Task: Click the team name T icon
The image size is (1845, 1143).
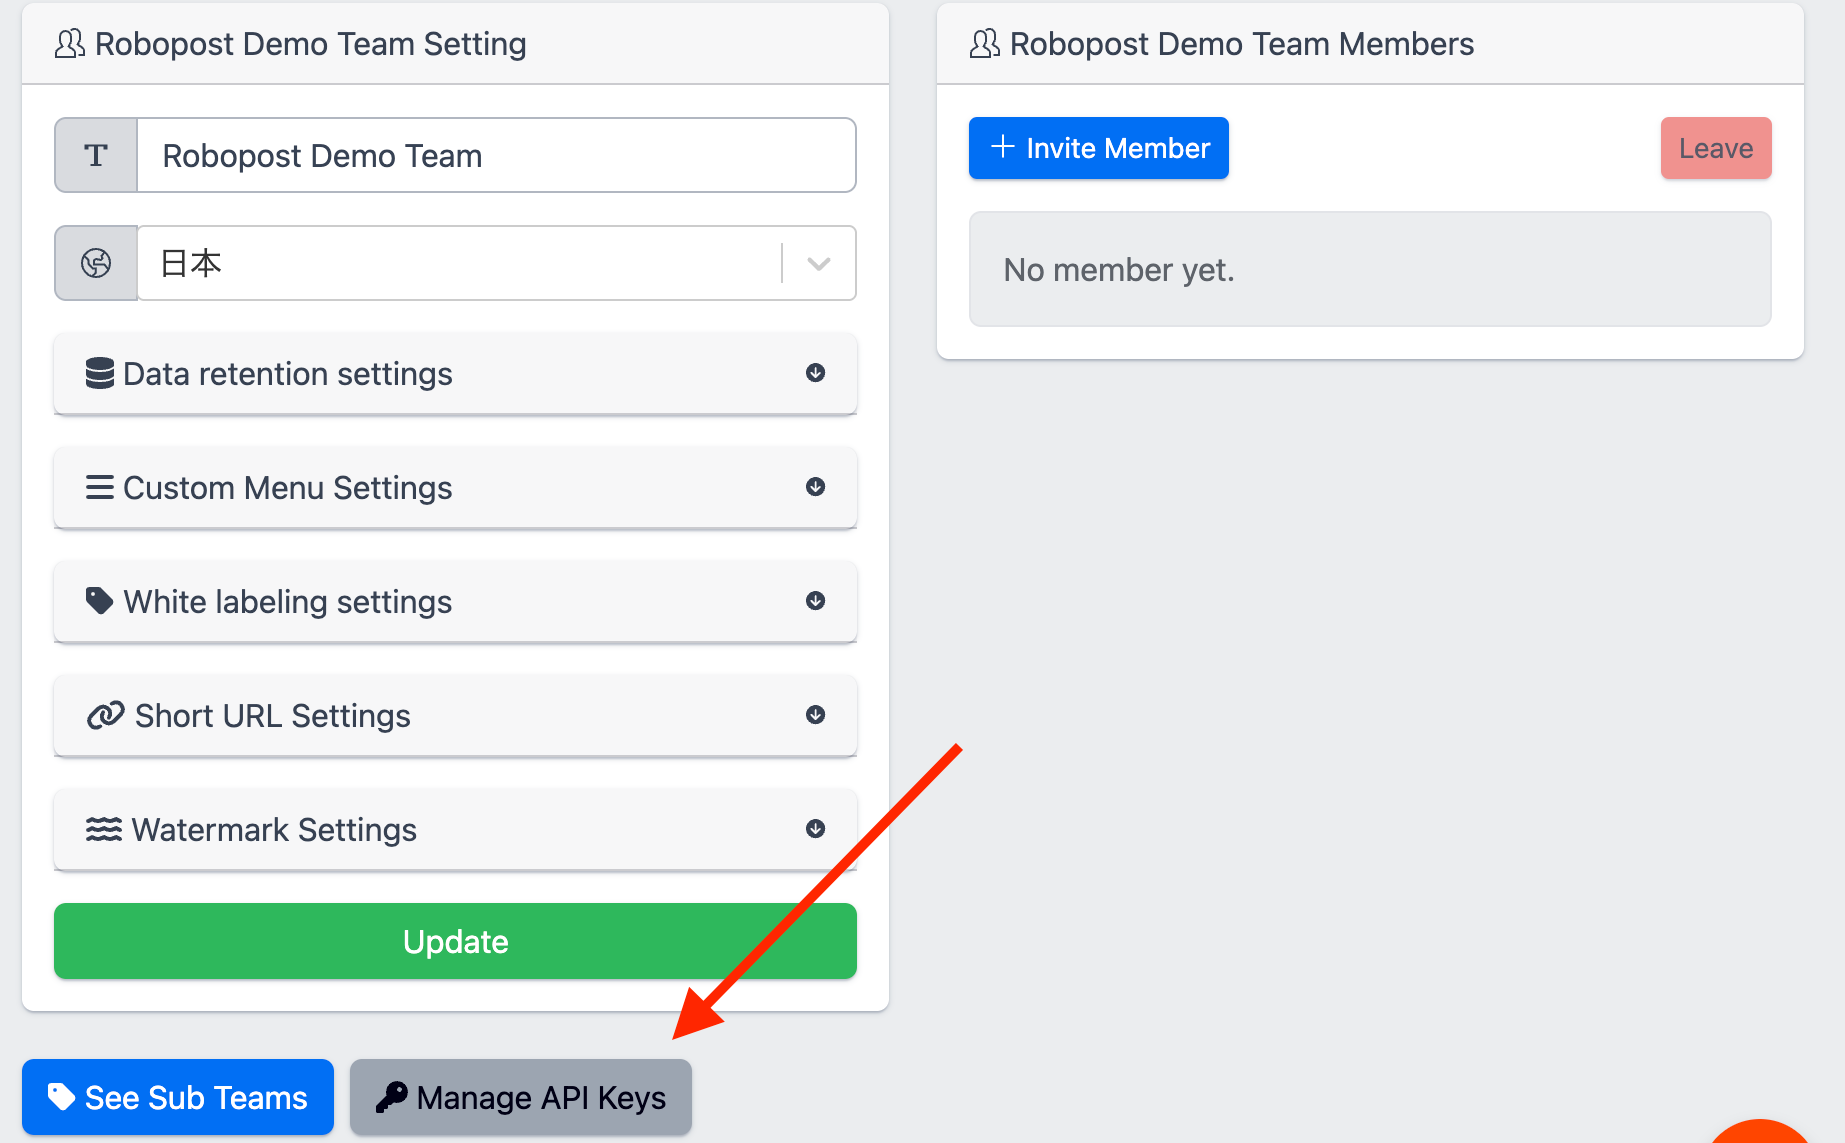Action: pos(96,155)
